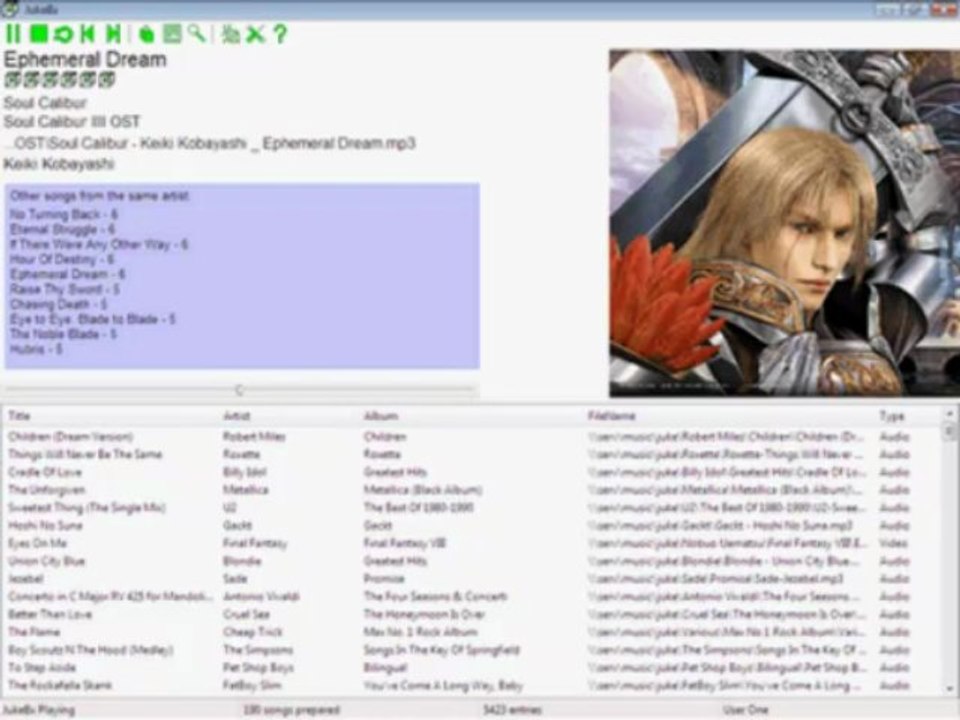Screen dimensions: 960x720
Task: Click the 'User One' status bar entry
Action: coord(745,710)
